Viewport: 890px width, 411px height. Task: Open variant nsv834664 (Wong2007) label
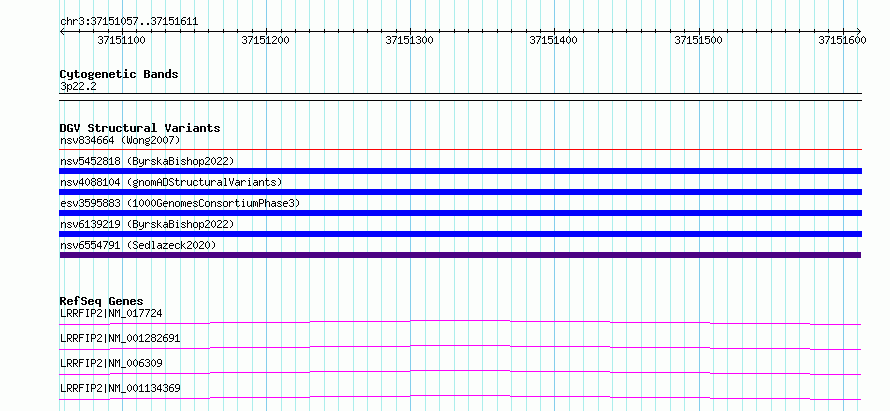(120, 140)
